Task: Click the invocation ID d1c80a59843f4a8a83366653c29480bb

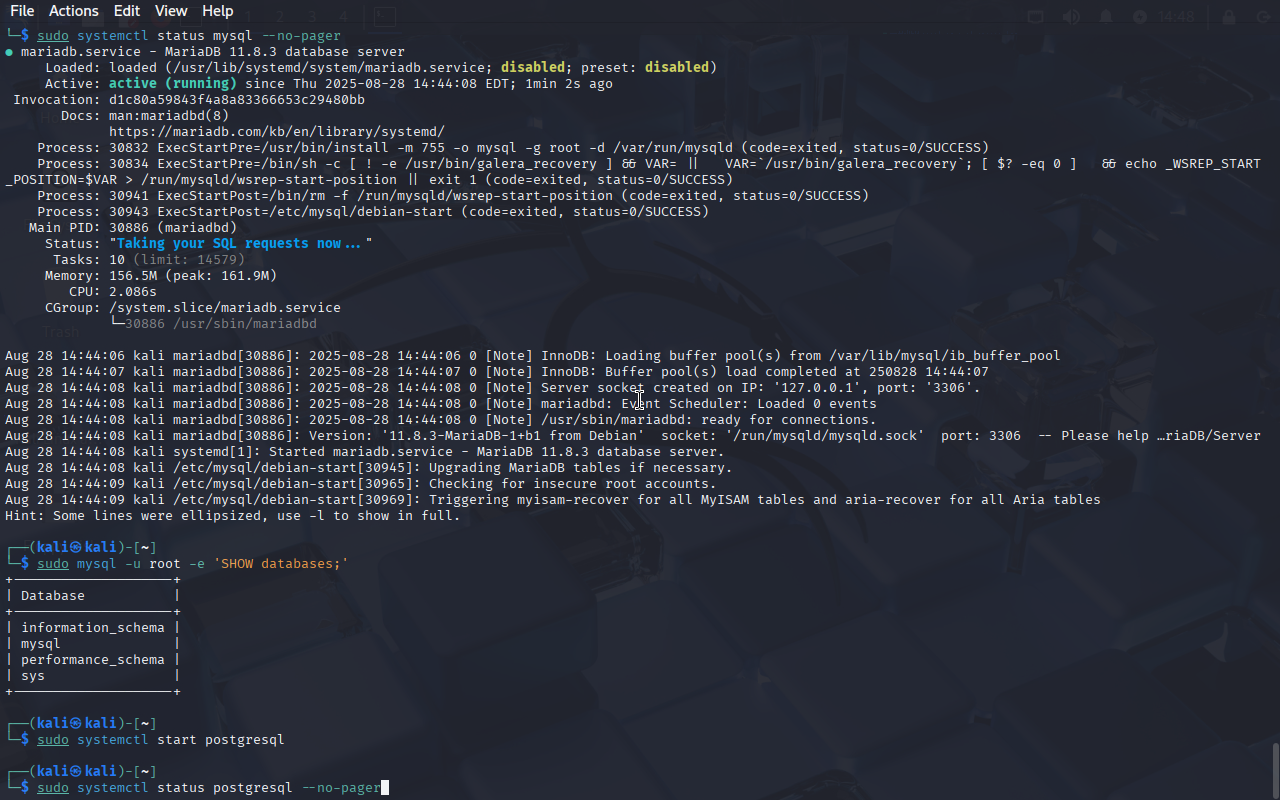Action: (x=237, y=100)
